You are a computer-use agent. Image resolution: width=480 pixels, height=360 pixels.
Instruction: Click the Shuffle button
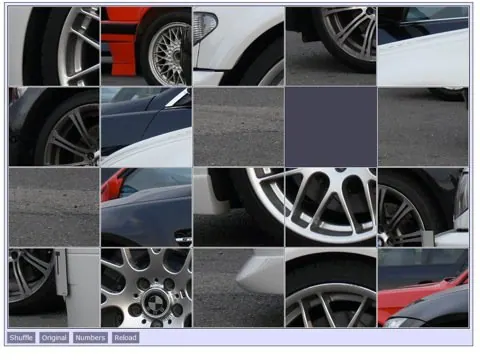point(21,338)
